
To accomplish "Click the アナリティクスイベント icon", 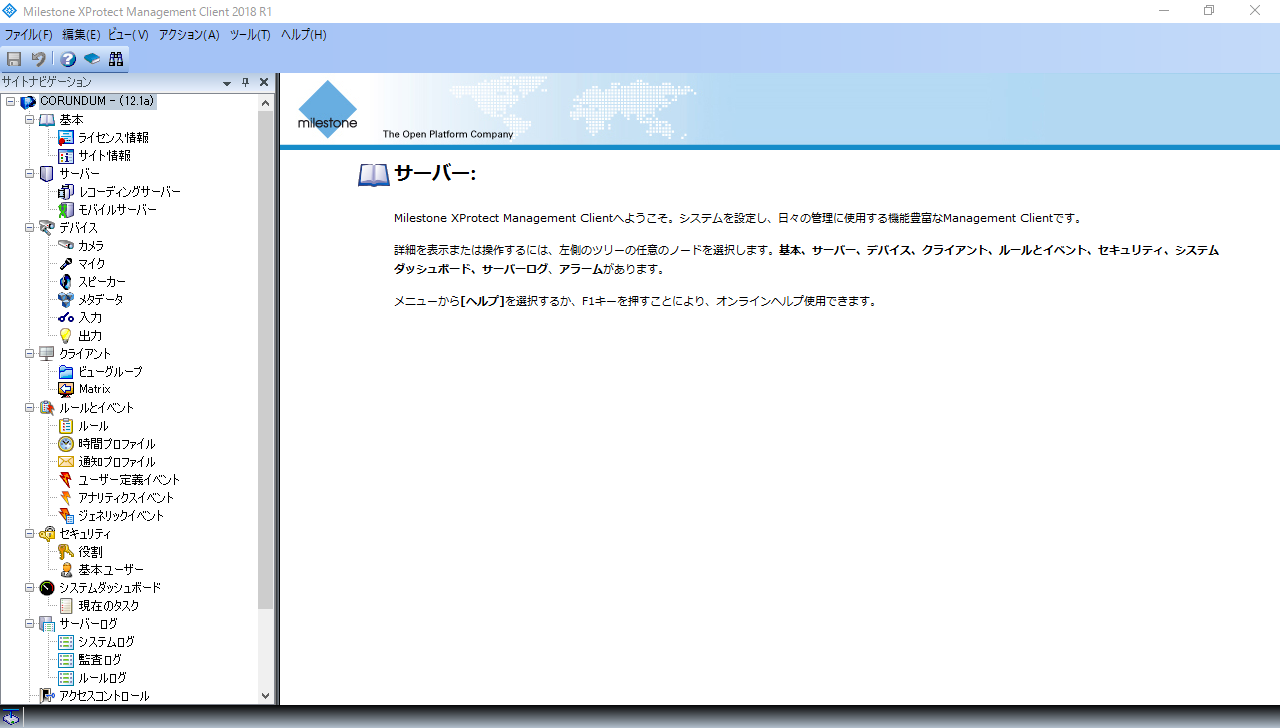I will coord(66,498).
